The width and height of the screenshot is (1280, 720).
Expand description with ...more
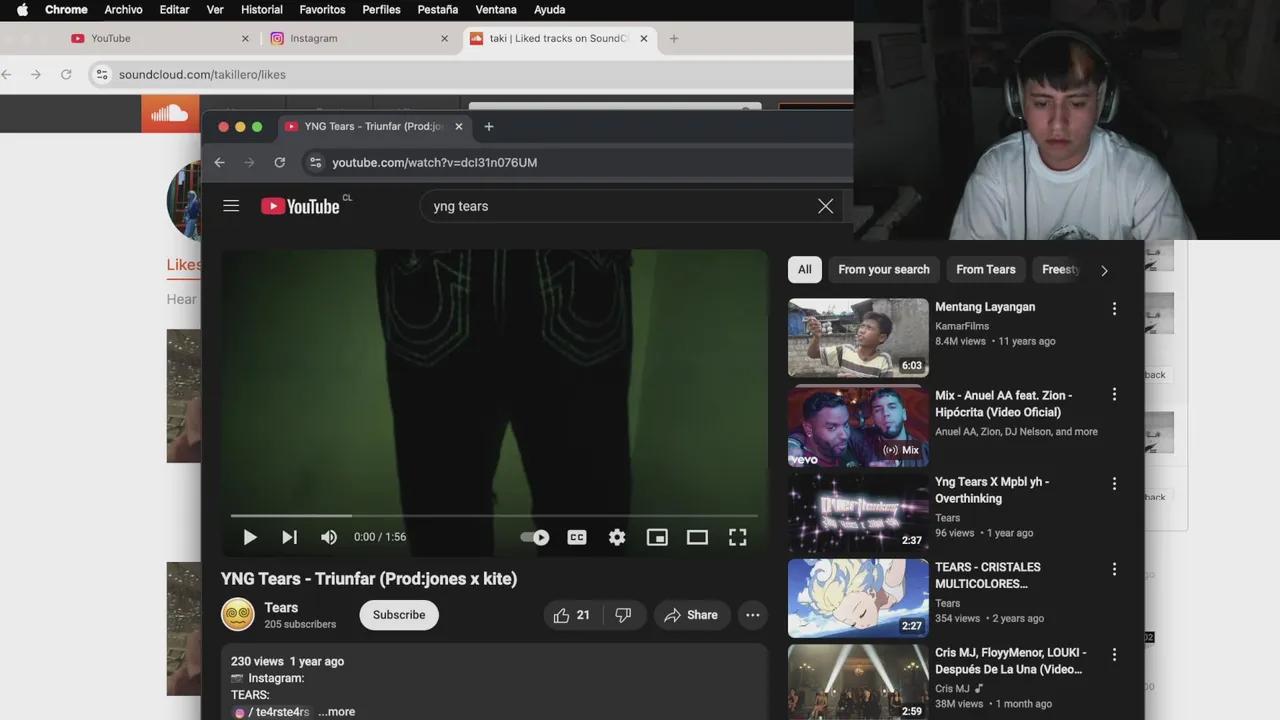(337, 712)
